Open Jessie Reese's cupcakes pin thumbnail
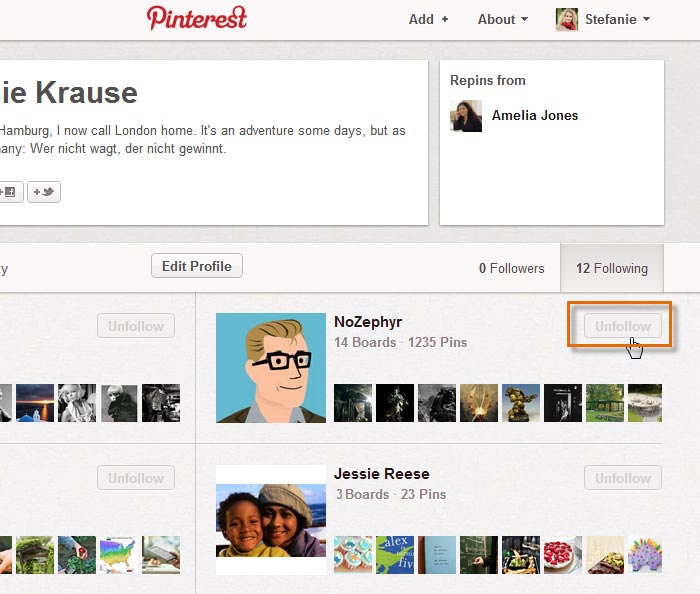The image size is (700, 594). tap(353, 555)
